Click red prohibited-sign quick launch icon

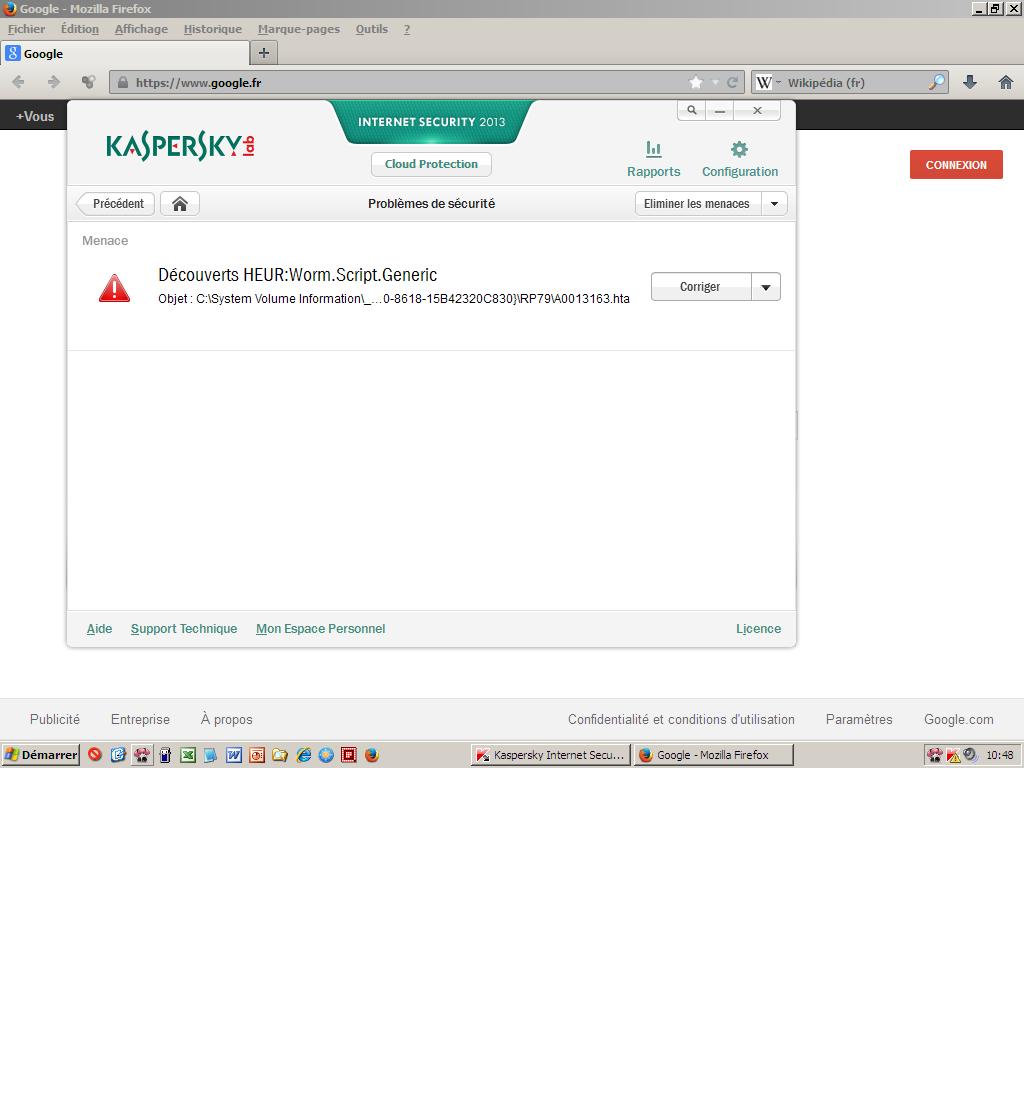coord(95,754)
